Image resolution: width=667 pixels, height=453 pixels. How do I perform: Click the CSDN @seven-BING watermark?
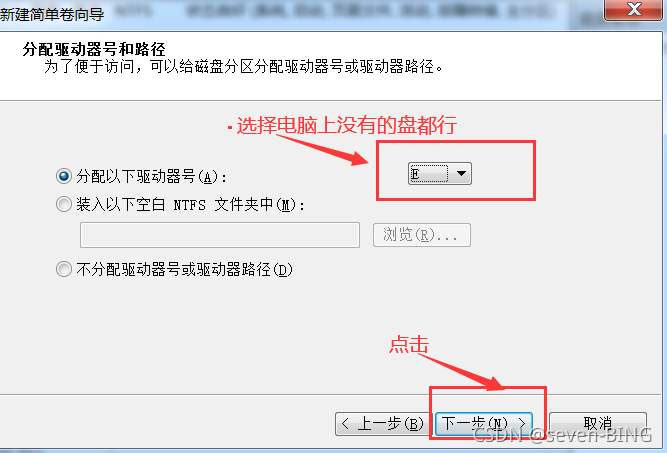(x=562, y=435)
